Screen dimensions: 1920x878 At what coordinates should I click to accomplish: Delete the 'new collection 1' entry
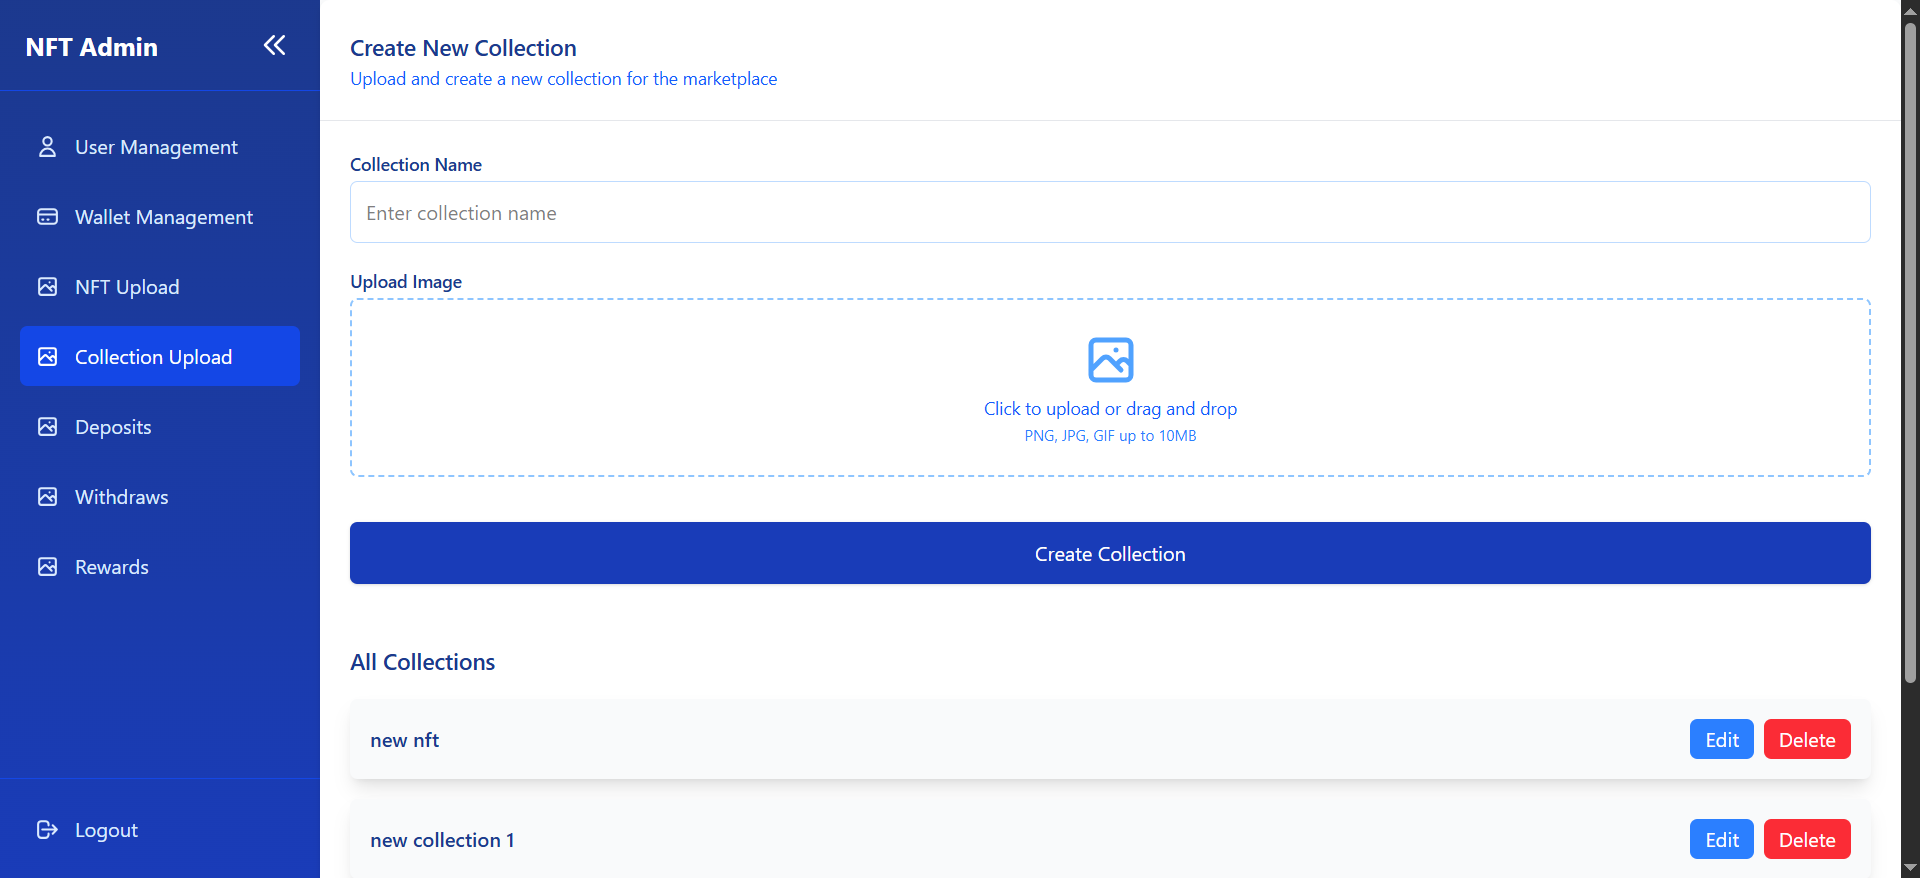(x=1806, y=839)
